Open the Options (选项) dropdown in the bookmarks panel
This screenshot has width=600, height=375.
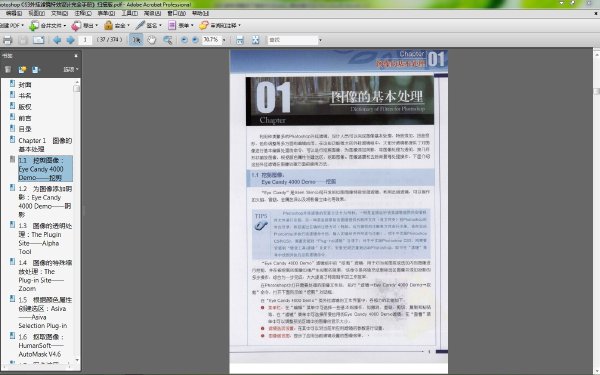(71, 69)
